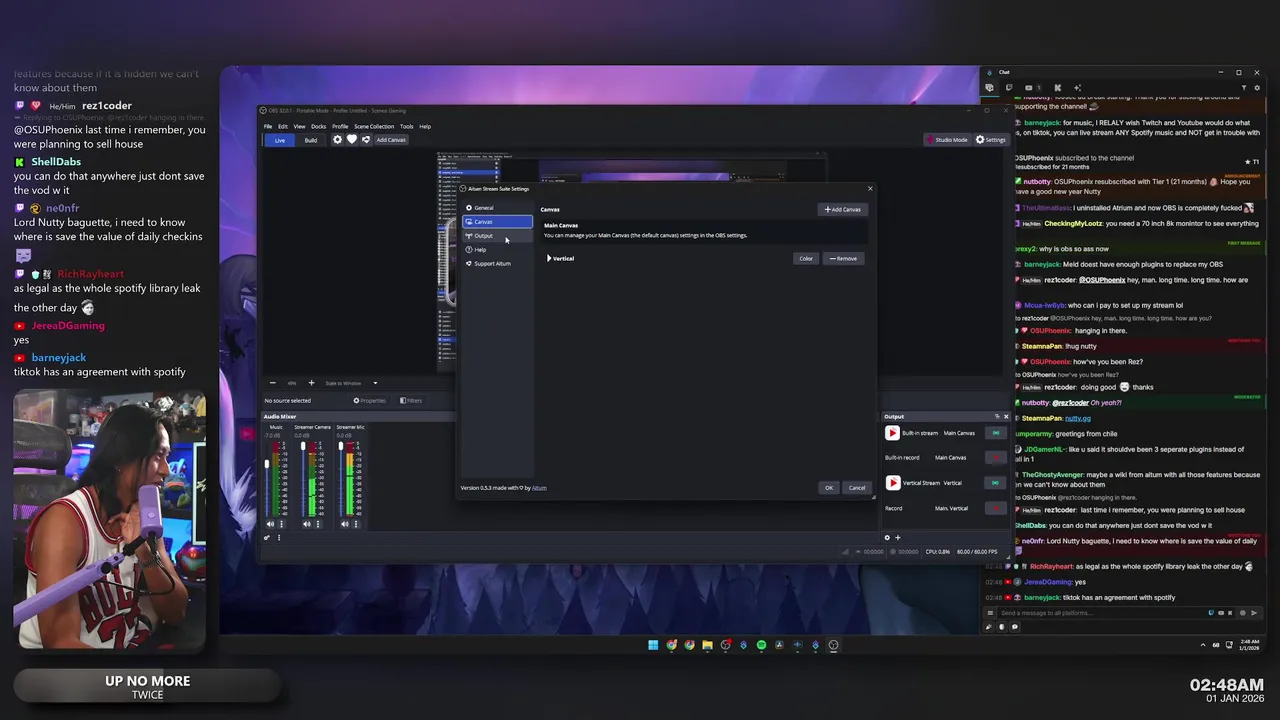Confirm settings with OK button

click(828, 487)
